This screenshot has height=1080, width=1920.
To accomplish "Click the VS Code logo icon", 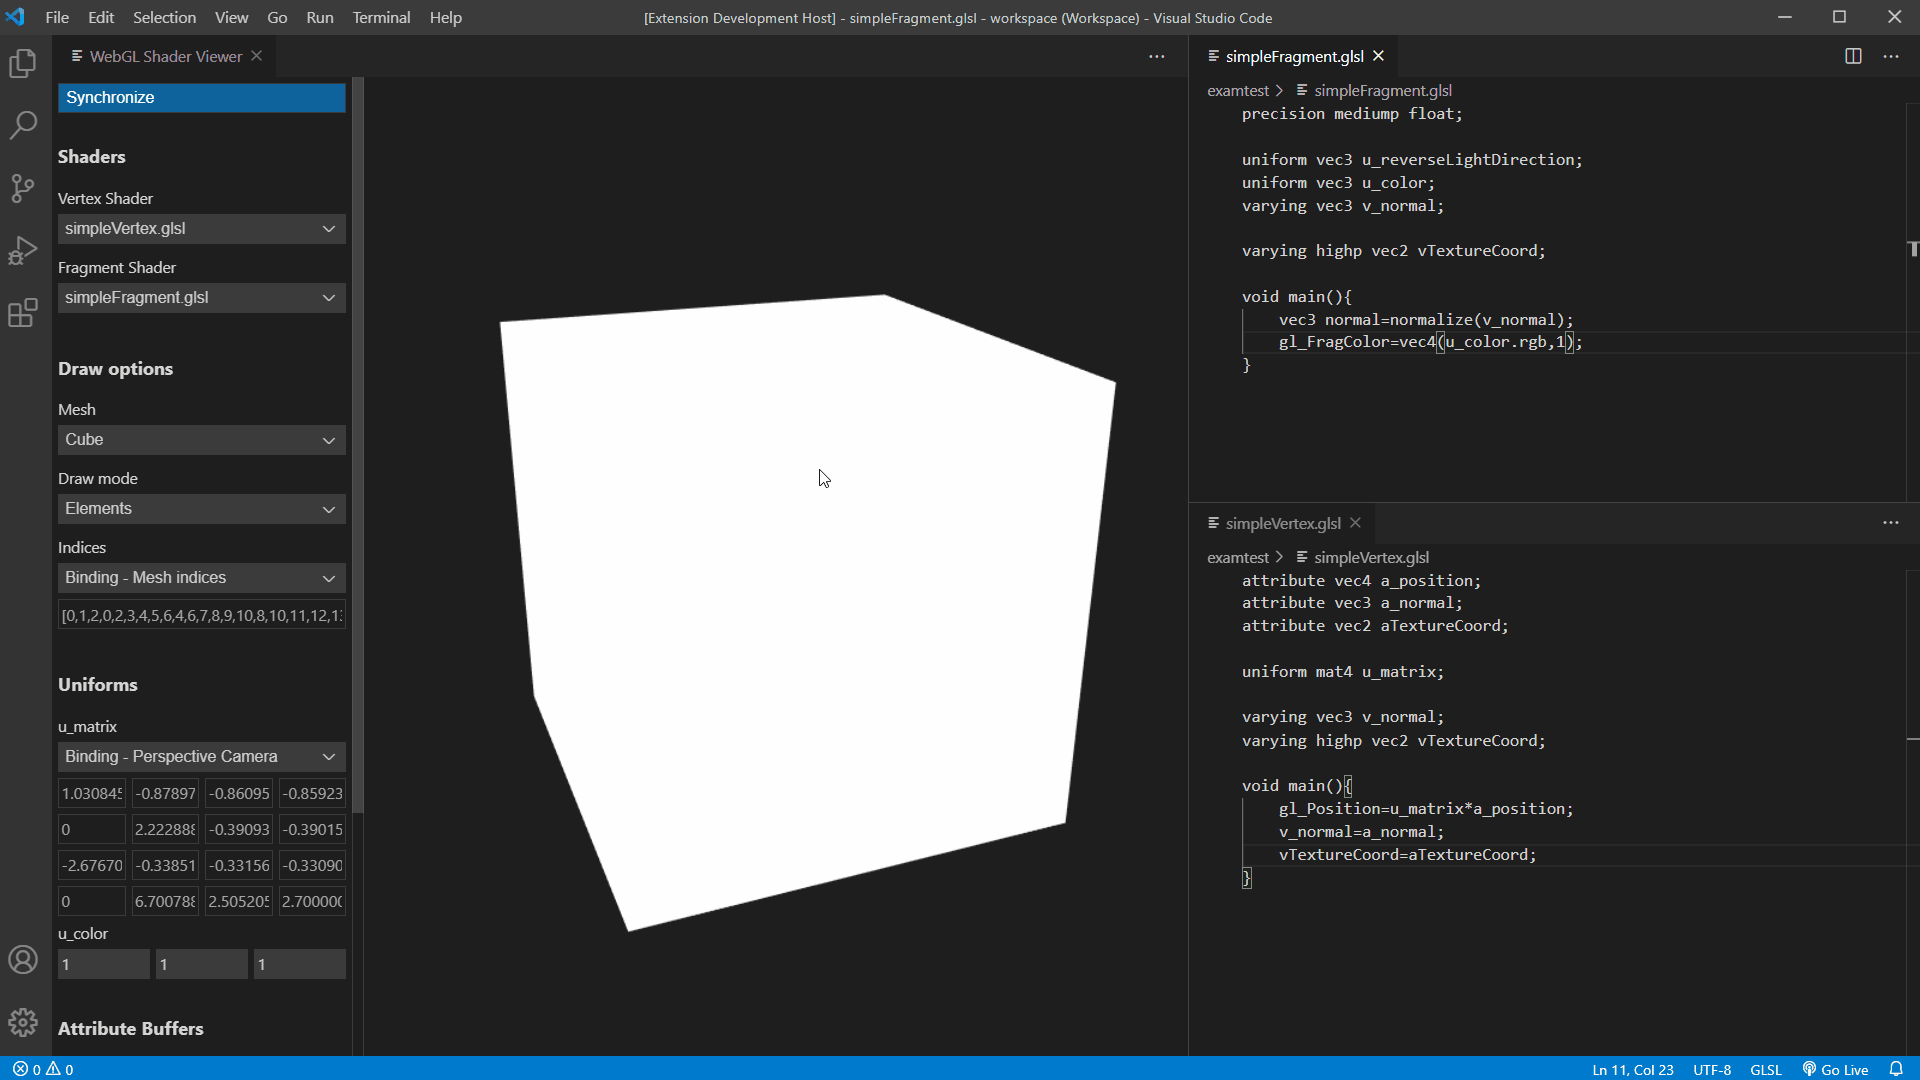I will pyautogui.click(x=15, y=17).
